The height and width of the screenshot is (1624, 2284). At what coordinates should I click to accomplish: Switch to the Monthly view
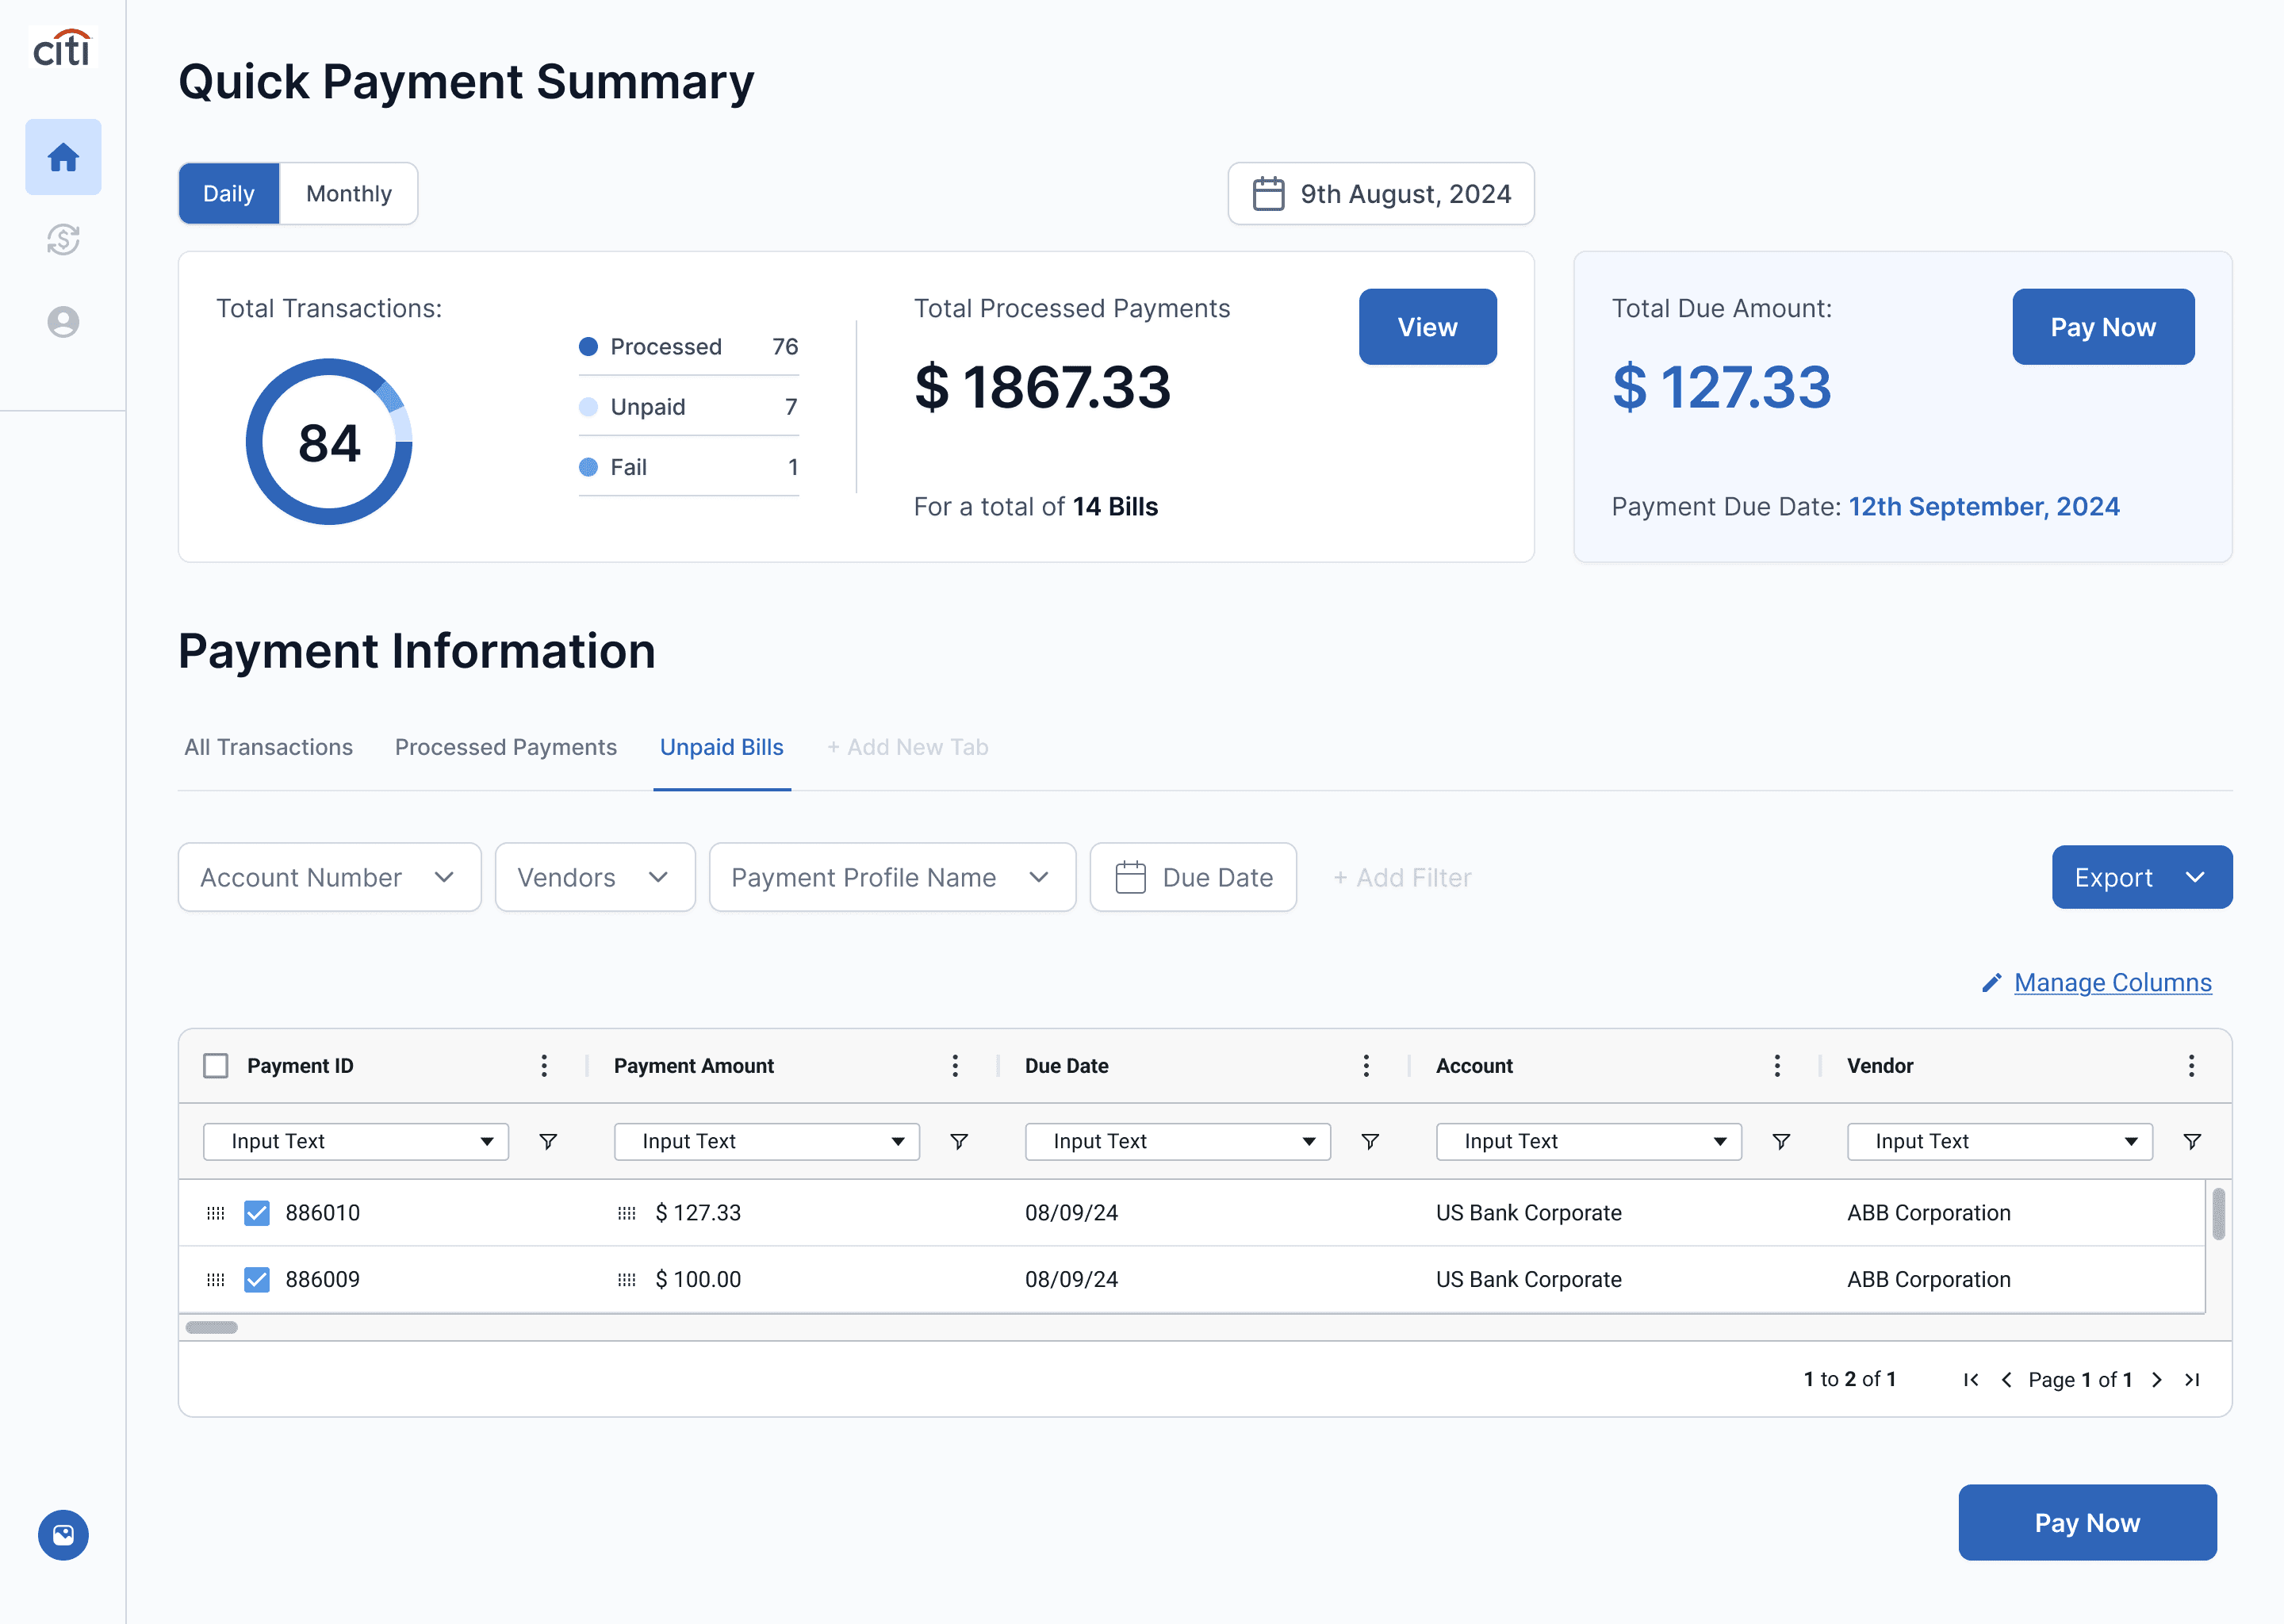pos(349,193)
